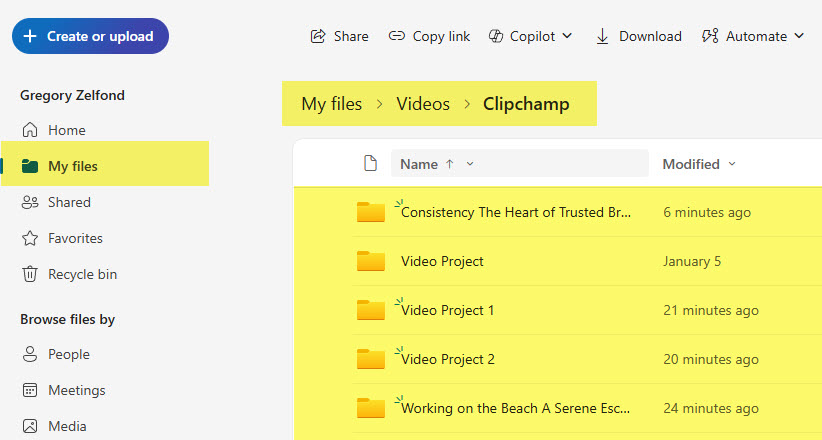Click the Home house icon

[x=30, y=130]
